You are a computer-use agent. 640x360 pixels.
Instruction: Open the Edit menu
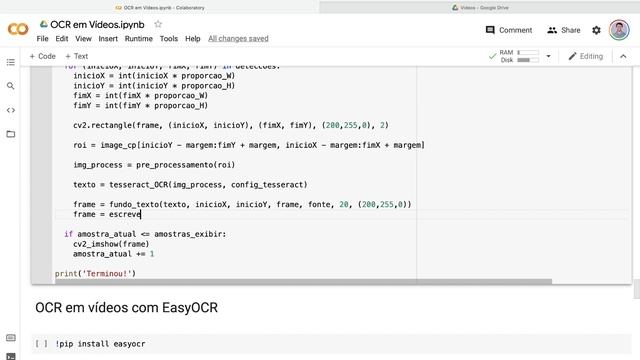click(x=62, y=39)
